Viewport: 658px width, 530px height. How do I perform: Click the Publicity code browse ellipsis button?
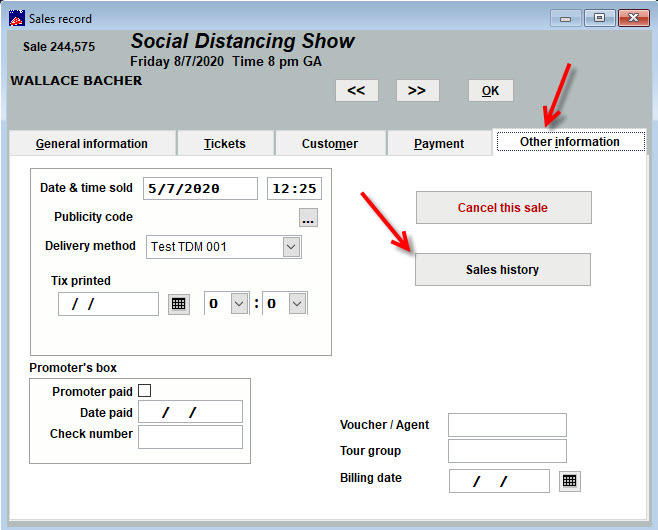pos(308,218)
